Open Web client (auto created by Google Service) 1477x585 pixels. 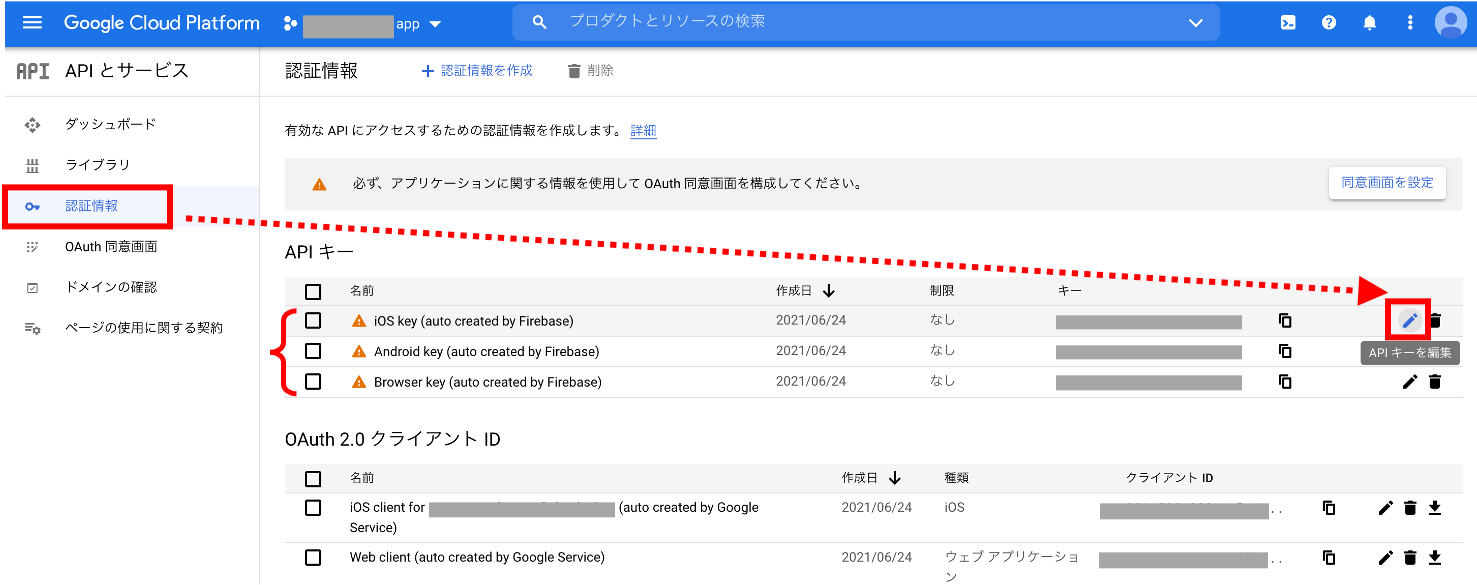(x=477, y=557)
